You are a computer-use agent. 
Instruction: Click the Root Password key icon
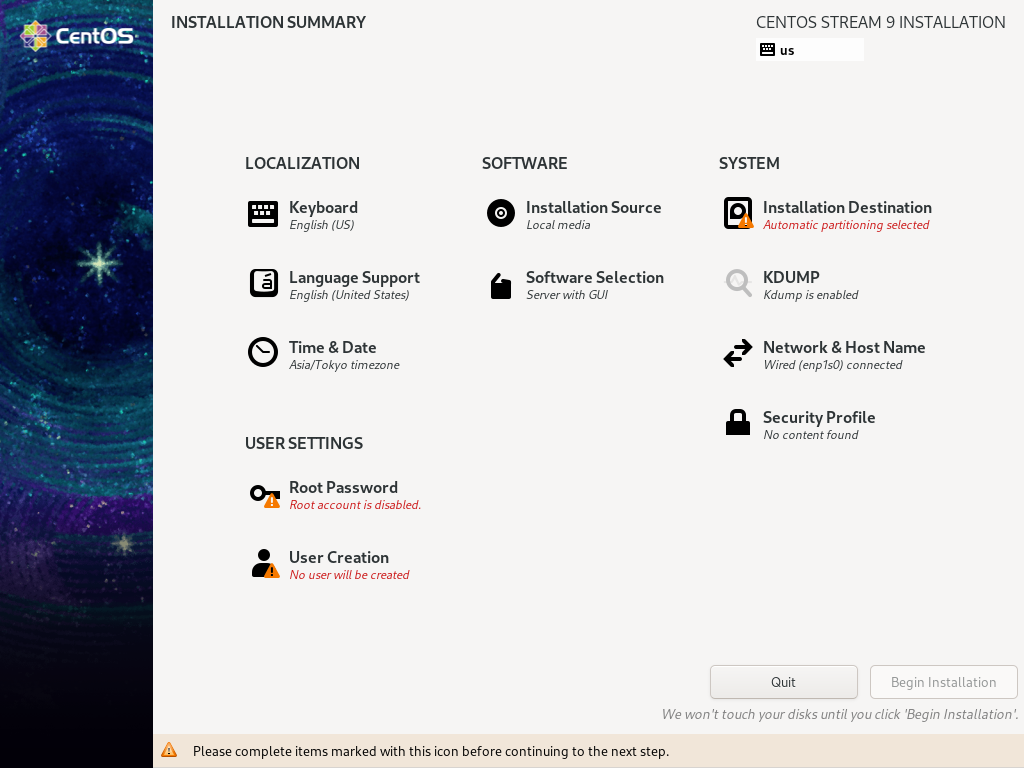pyautogui.click(x=264, y=494)
